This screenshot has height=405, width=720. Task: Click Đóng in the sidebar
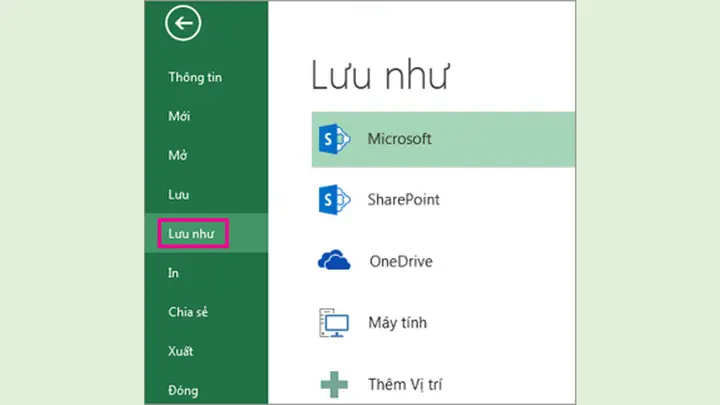click(x=183, y=390)
